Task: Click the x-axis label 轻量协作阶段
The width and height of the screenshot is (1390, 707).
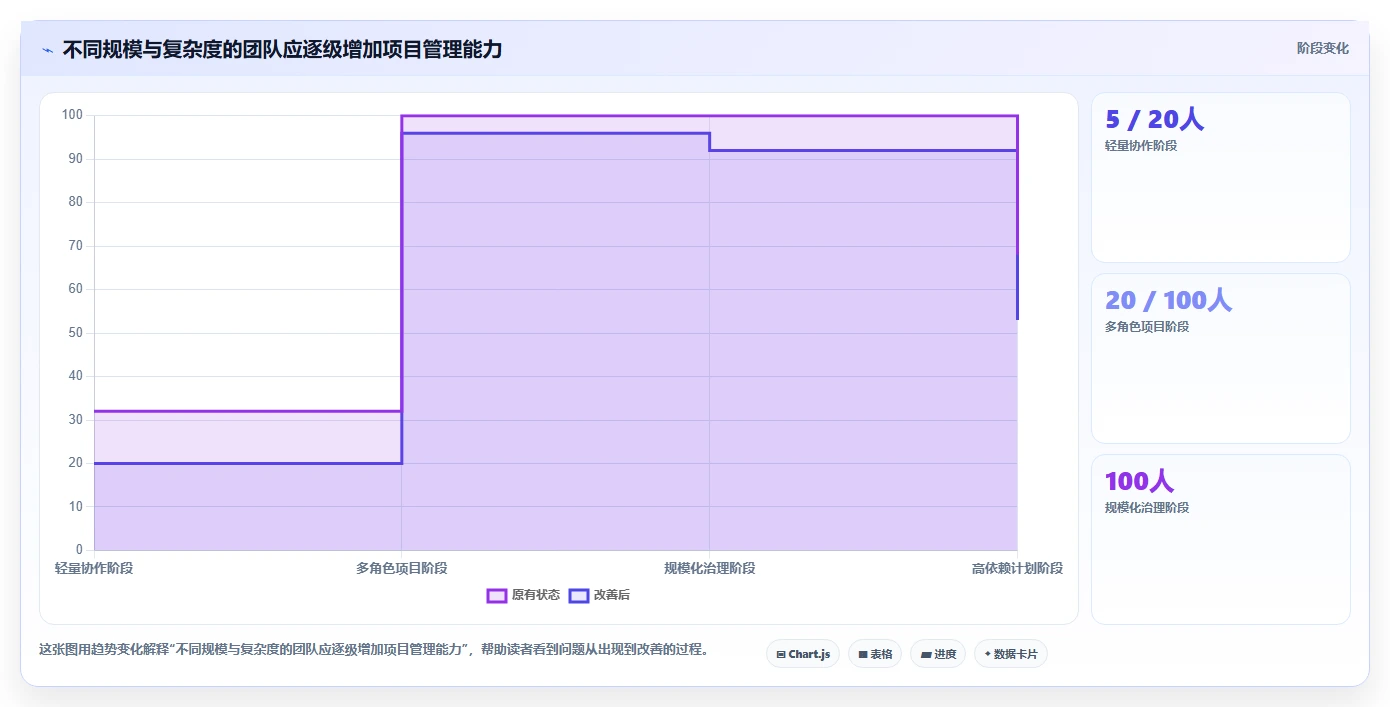Action: pos(94,568)
